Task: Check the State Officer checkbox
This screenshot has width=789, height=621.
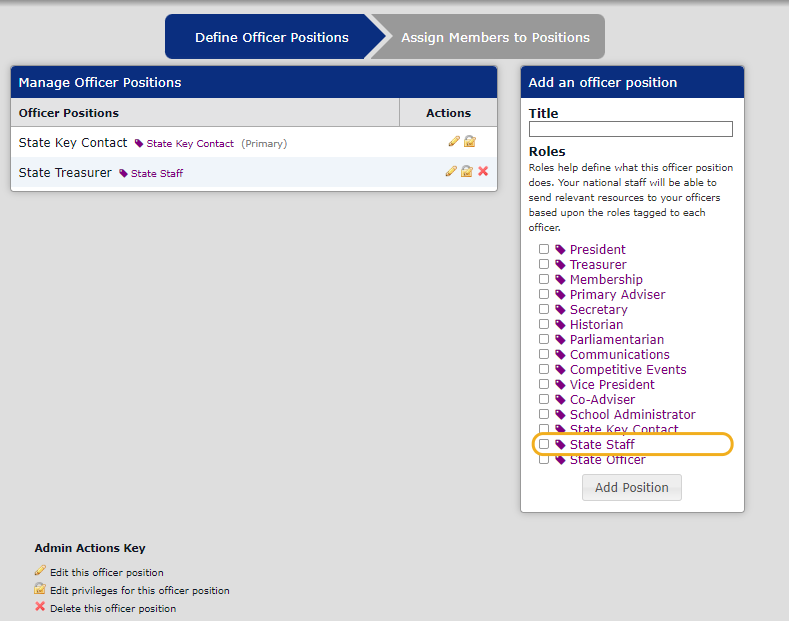Action: point(544,459)
